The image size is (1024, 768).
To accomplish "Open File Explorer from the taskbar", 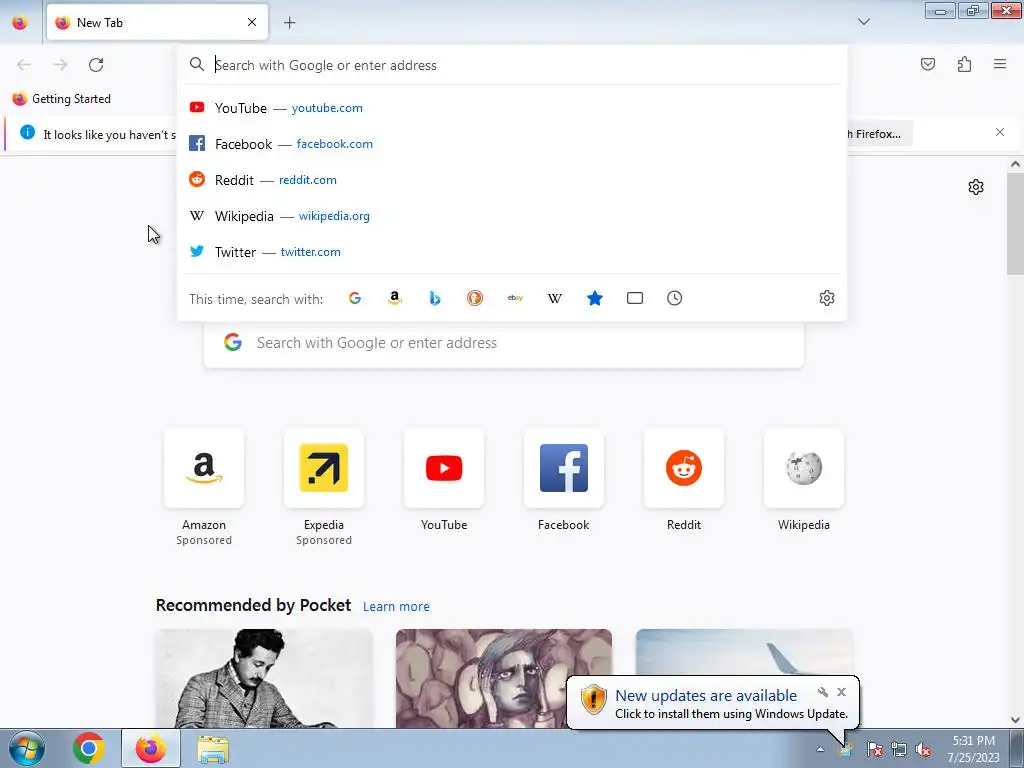I will pyautogui.click(x=213, y=748).
